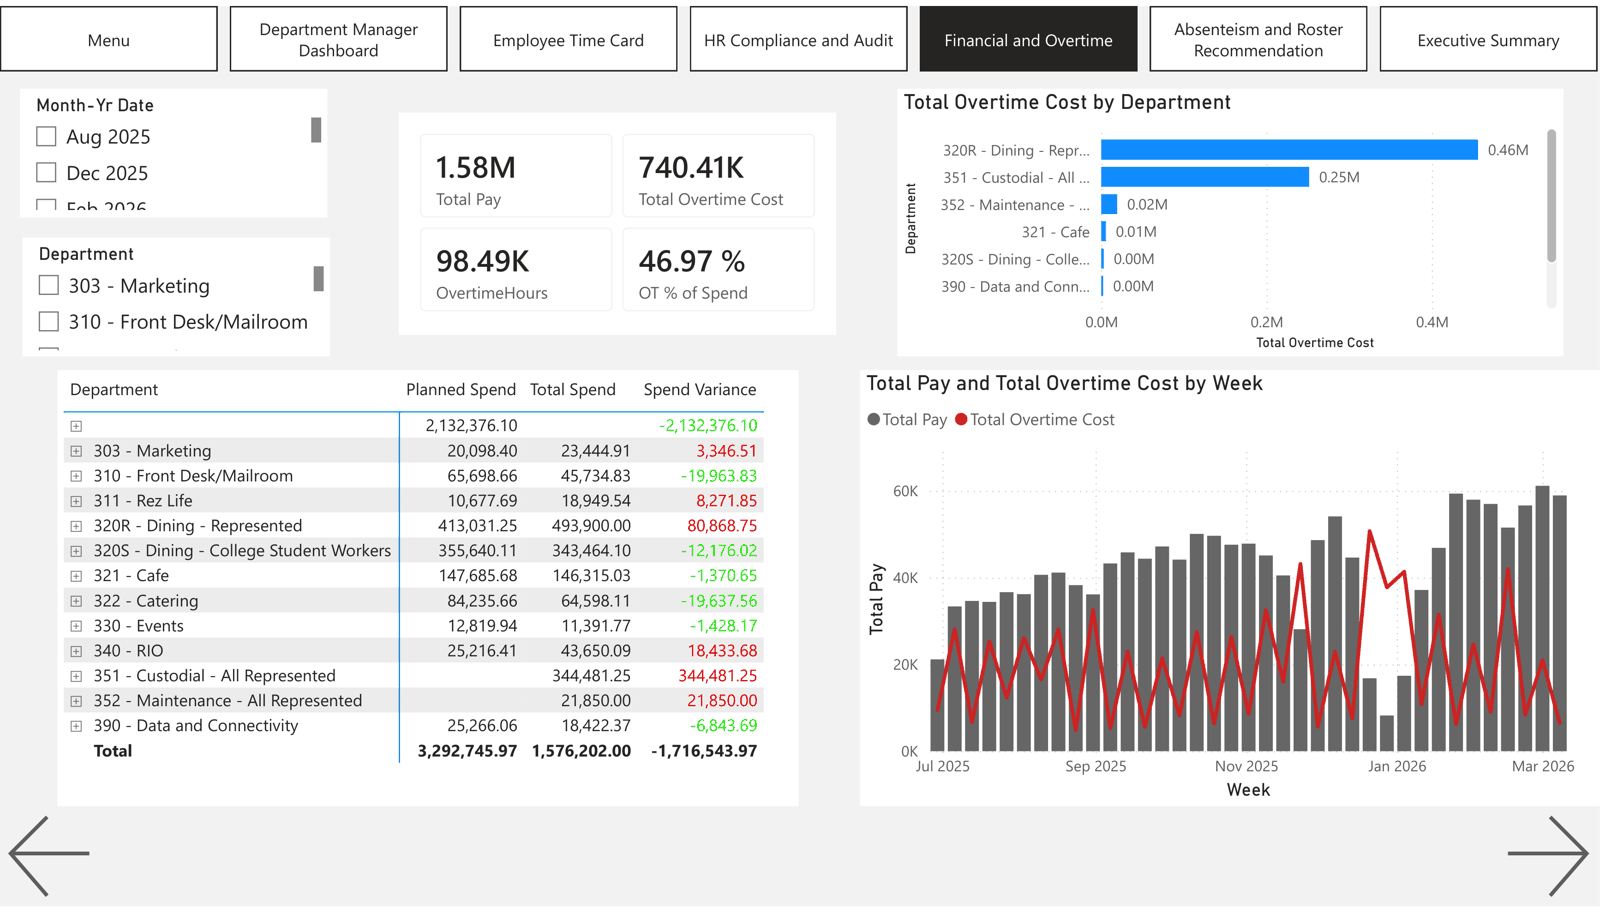Select the 351 Custodial overtime bar
Viewport: 1600px width, 913px height.
tap(1205, 177)
